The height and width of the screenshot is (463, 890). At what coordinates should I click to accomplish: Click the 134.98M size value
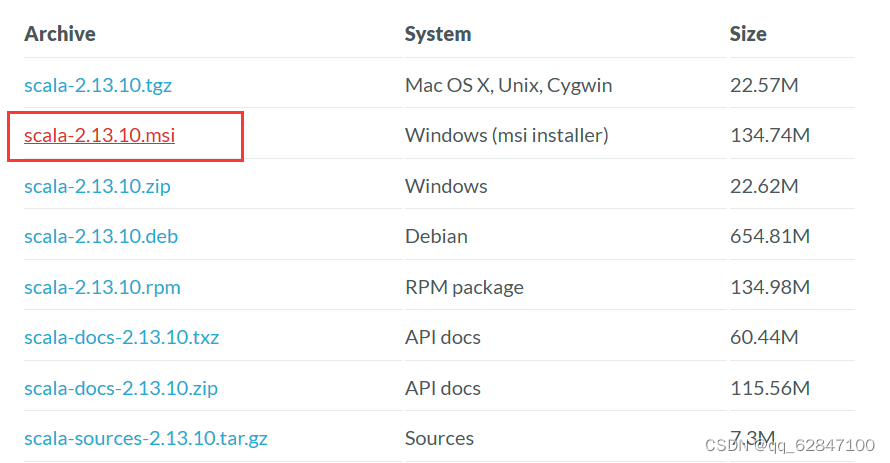pyautogui.click(x=770, y=287)
